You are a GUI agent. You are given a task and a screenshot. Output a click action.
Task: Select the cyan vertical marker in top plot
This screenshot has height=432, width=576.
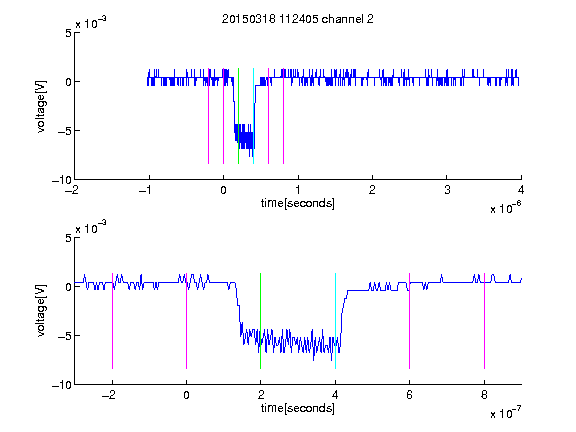click(x=253, y=116)
